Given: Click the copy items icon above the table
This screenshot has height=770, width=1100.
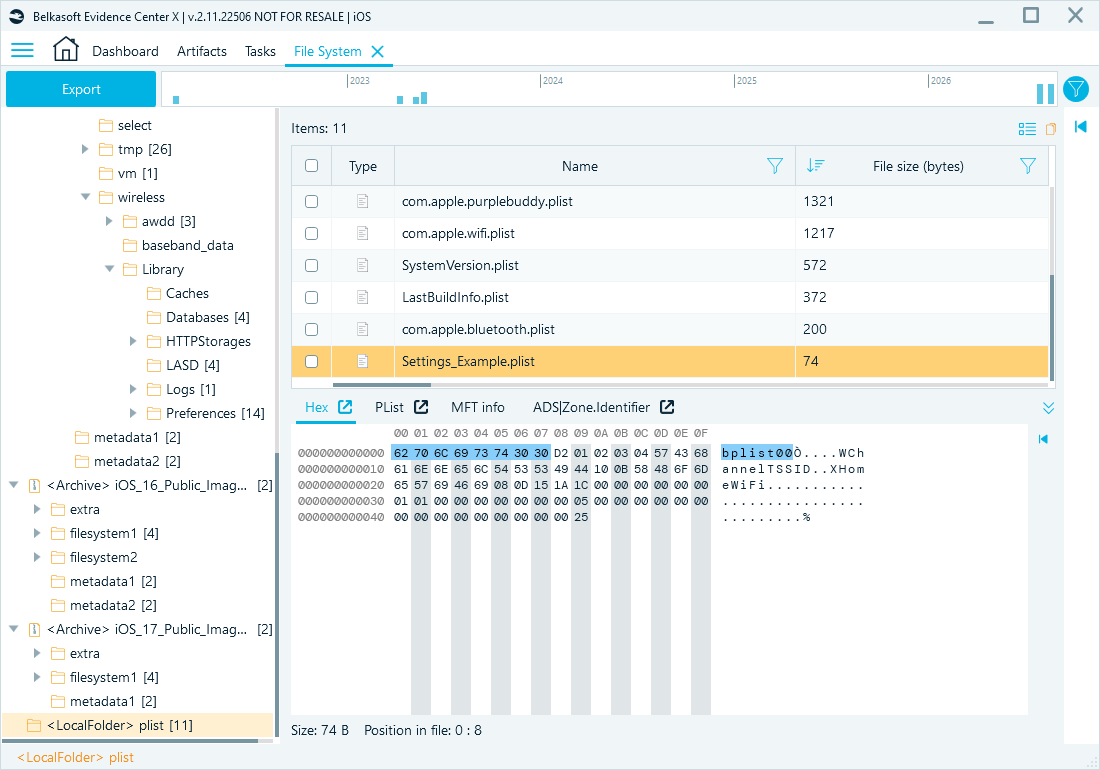Looking at the screenshot, I should point(1051,128).
